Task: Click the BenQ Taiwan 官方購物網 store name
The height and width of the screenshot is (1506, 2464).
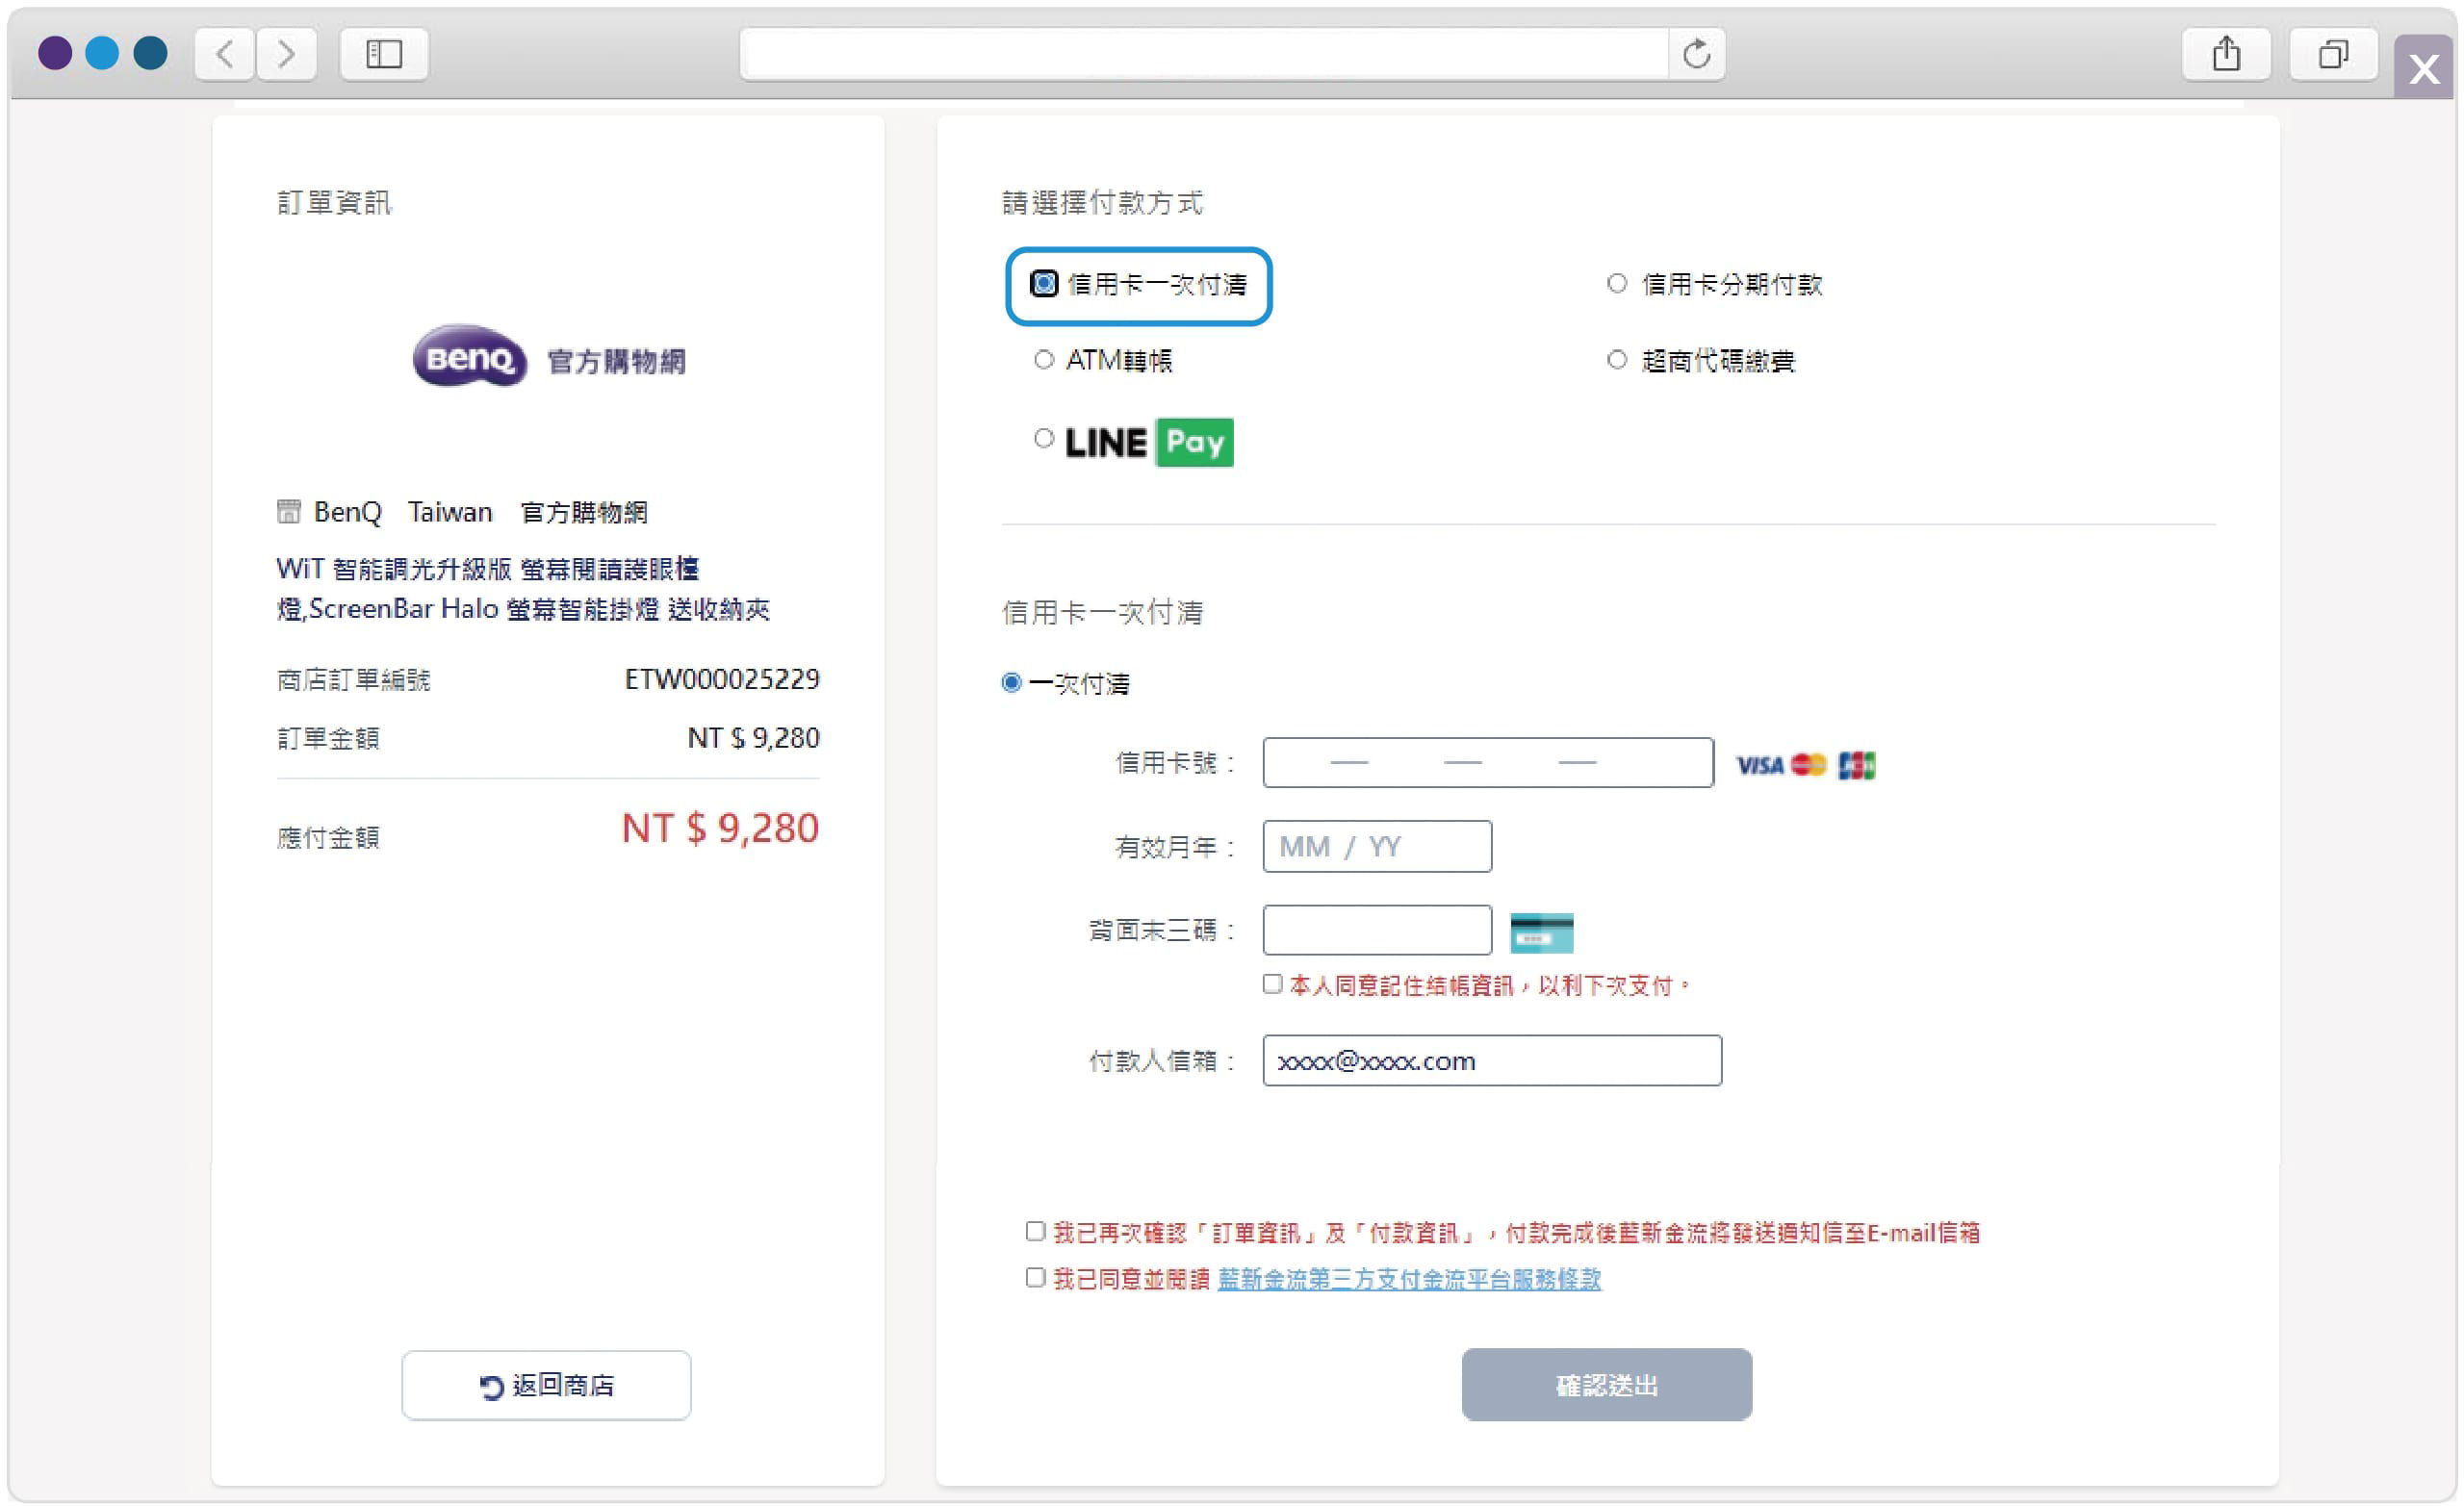Action: (x=480, y=512)
